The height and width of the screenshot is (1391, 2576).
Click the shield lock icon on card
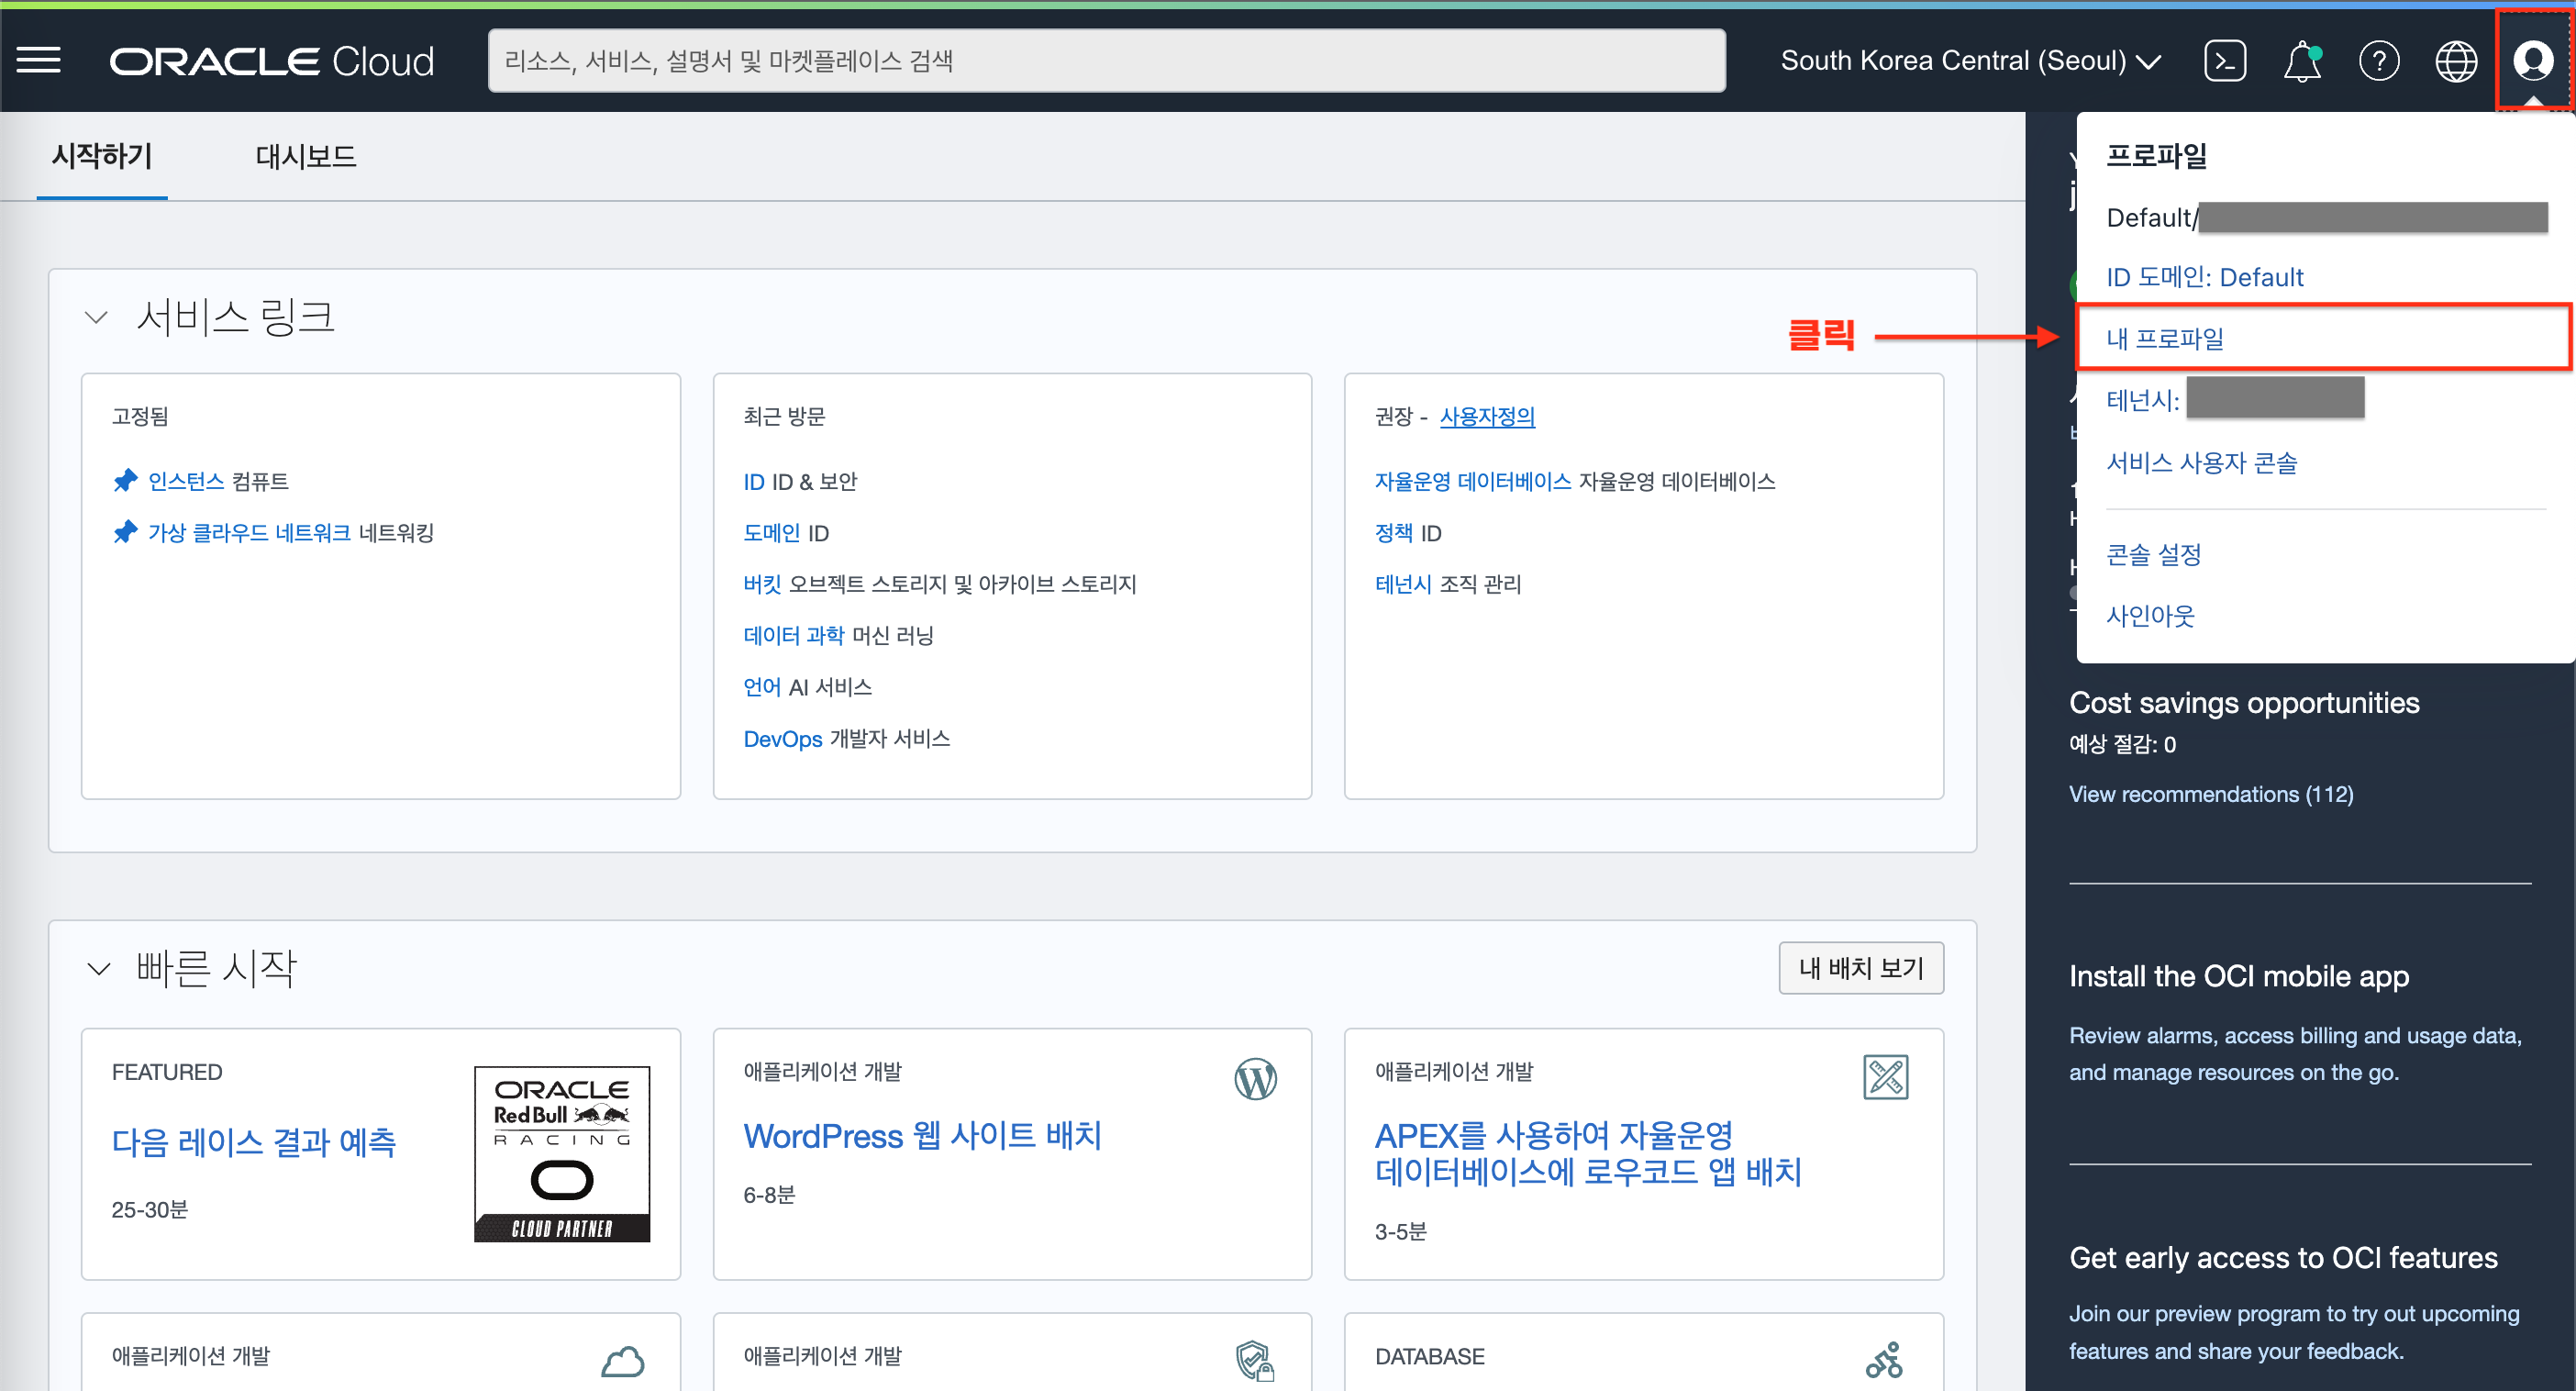[x=1255, y=1360]
